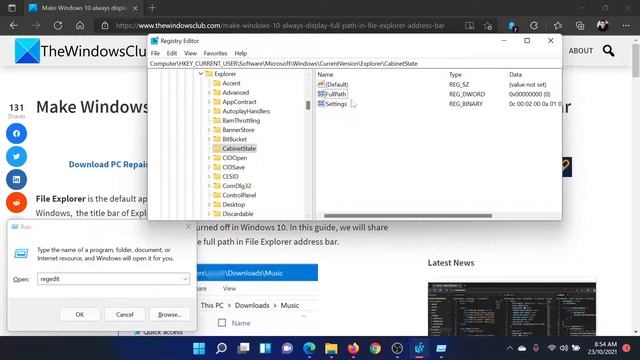The width and height of the screenshot is (640, 360).
Task: Click the (Default) string value icon
Action: tap(321, 84)
